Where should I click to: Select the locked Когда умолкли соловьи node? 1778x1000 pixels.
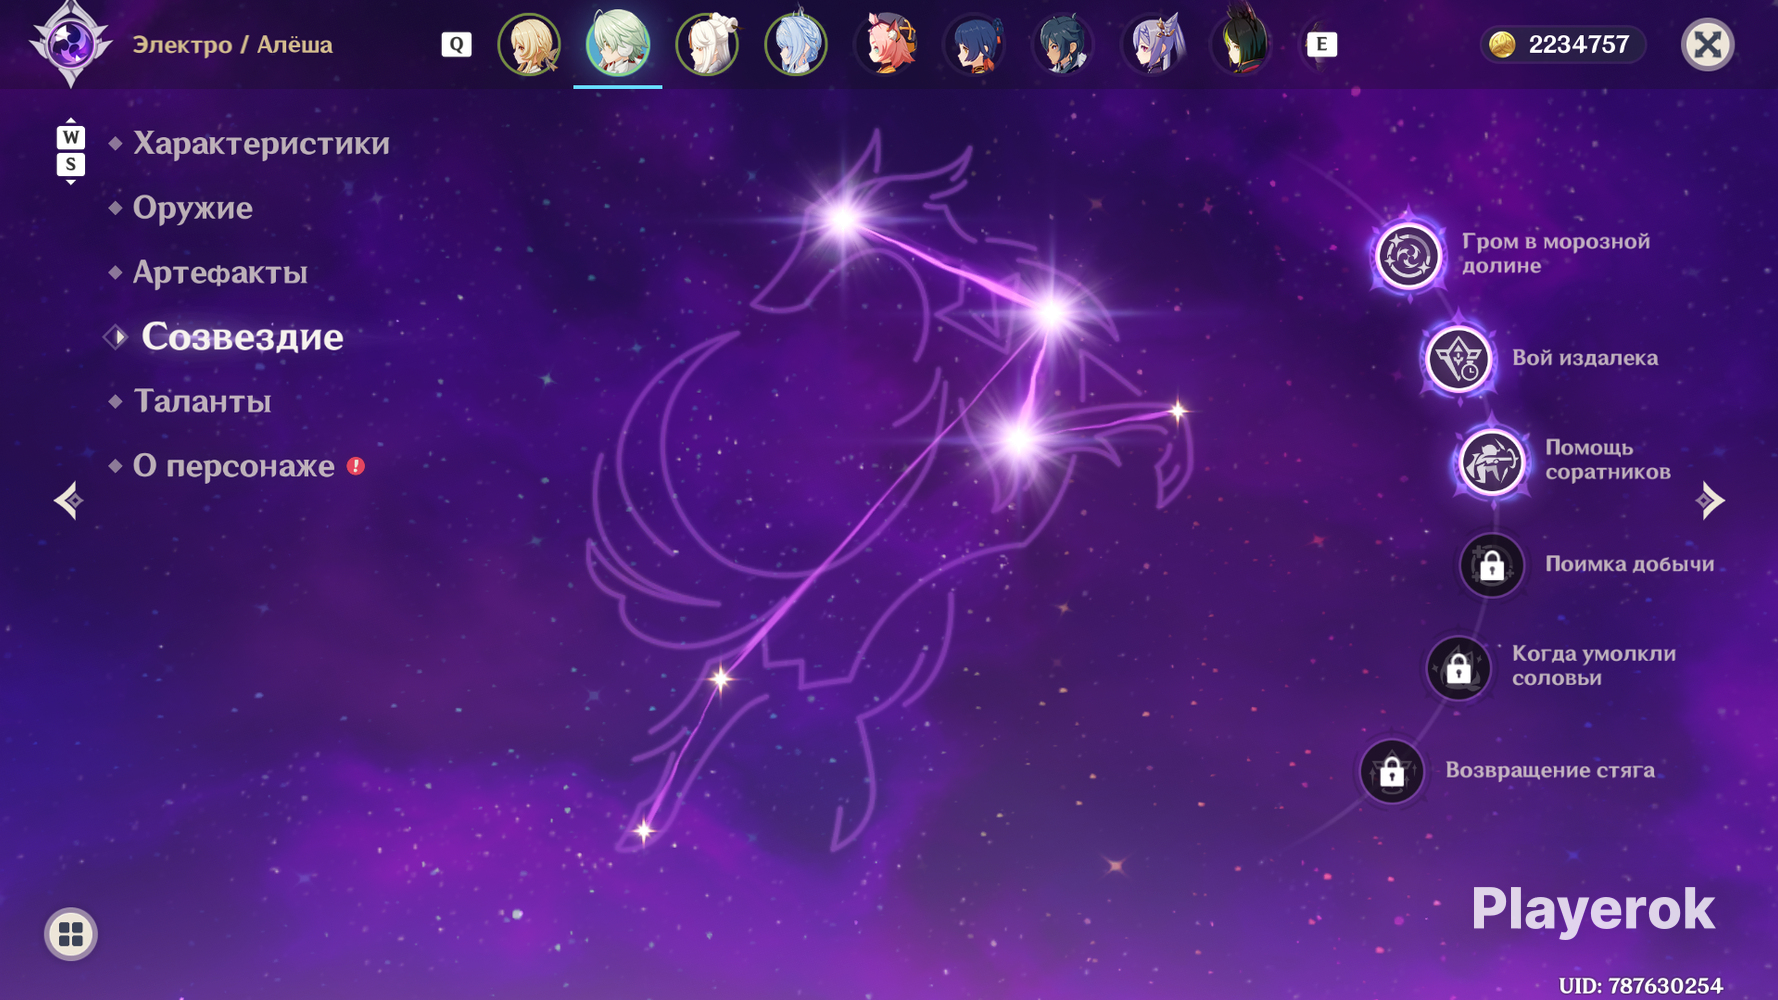tap(1458, 668)
